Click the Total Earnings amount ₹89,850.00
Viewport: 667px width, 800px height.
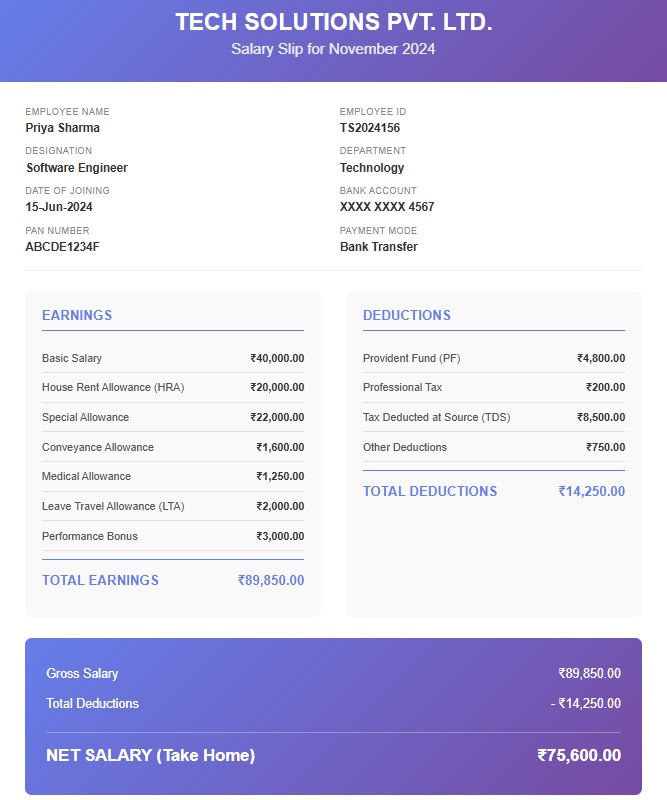click(x=271, y=580)
